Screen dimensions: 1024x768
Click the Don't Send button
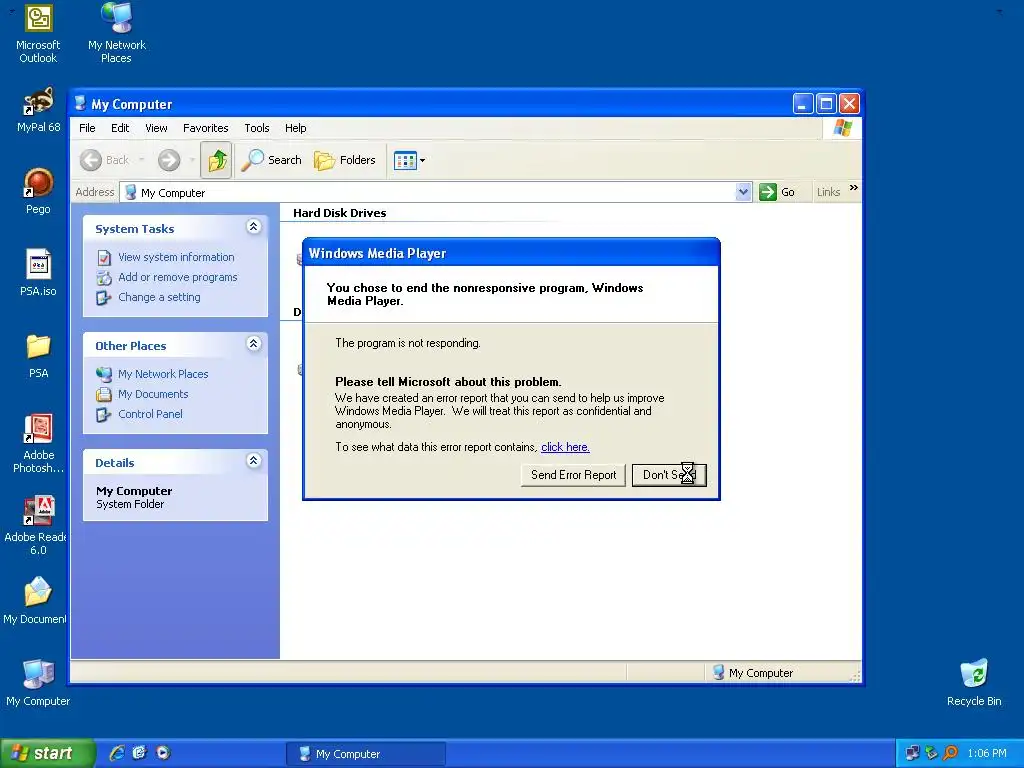pos(669,475)
